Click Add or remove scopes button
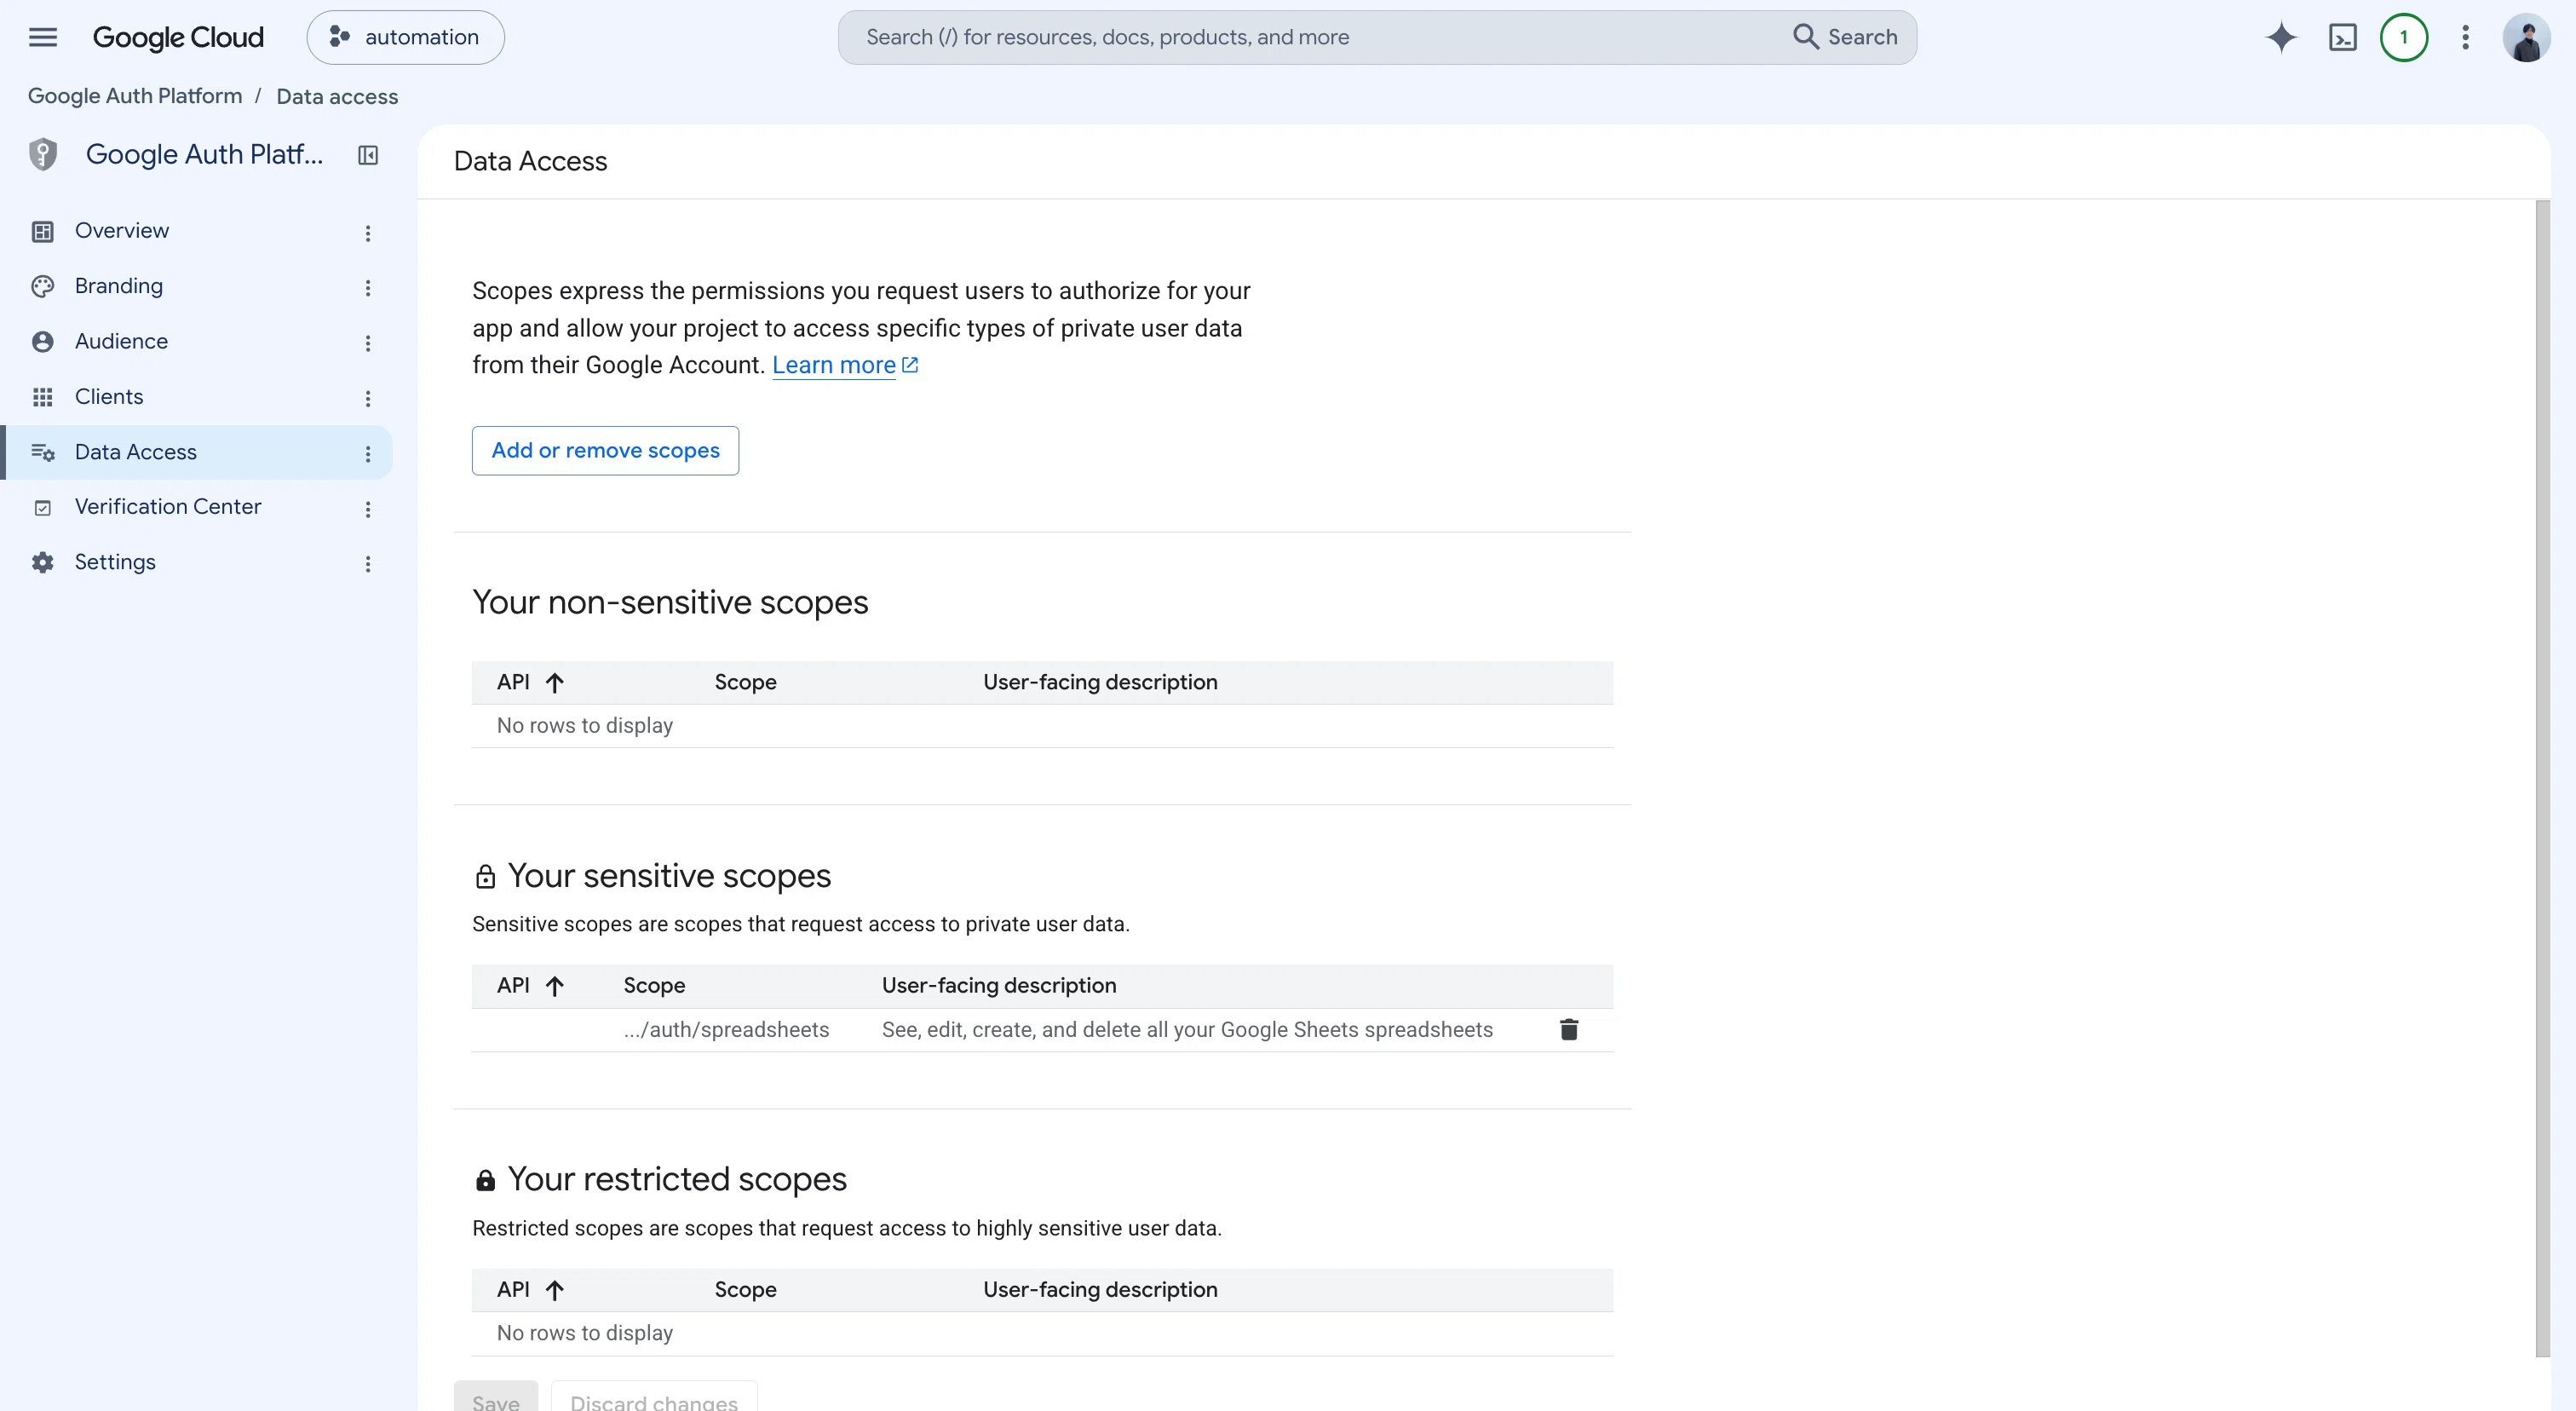This screenshot has width=2576, height=1411. click(x=605, y=451)
